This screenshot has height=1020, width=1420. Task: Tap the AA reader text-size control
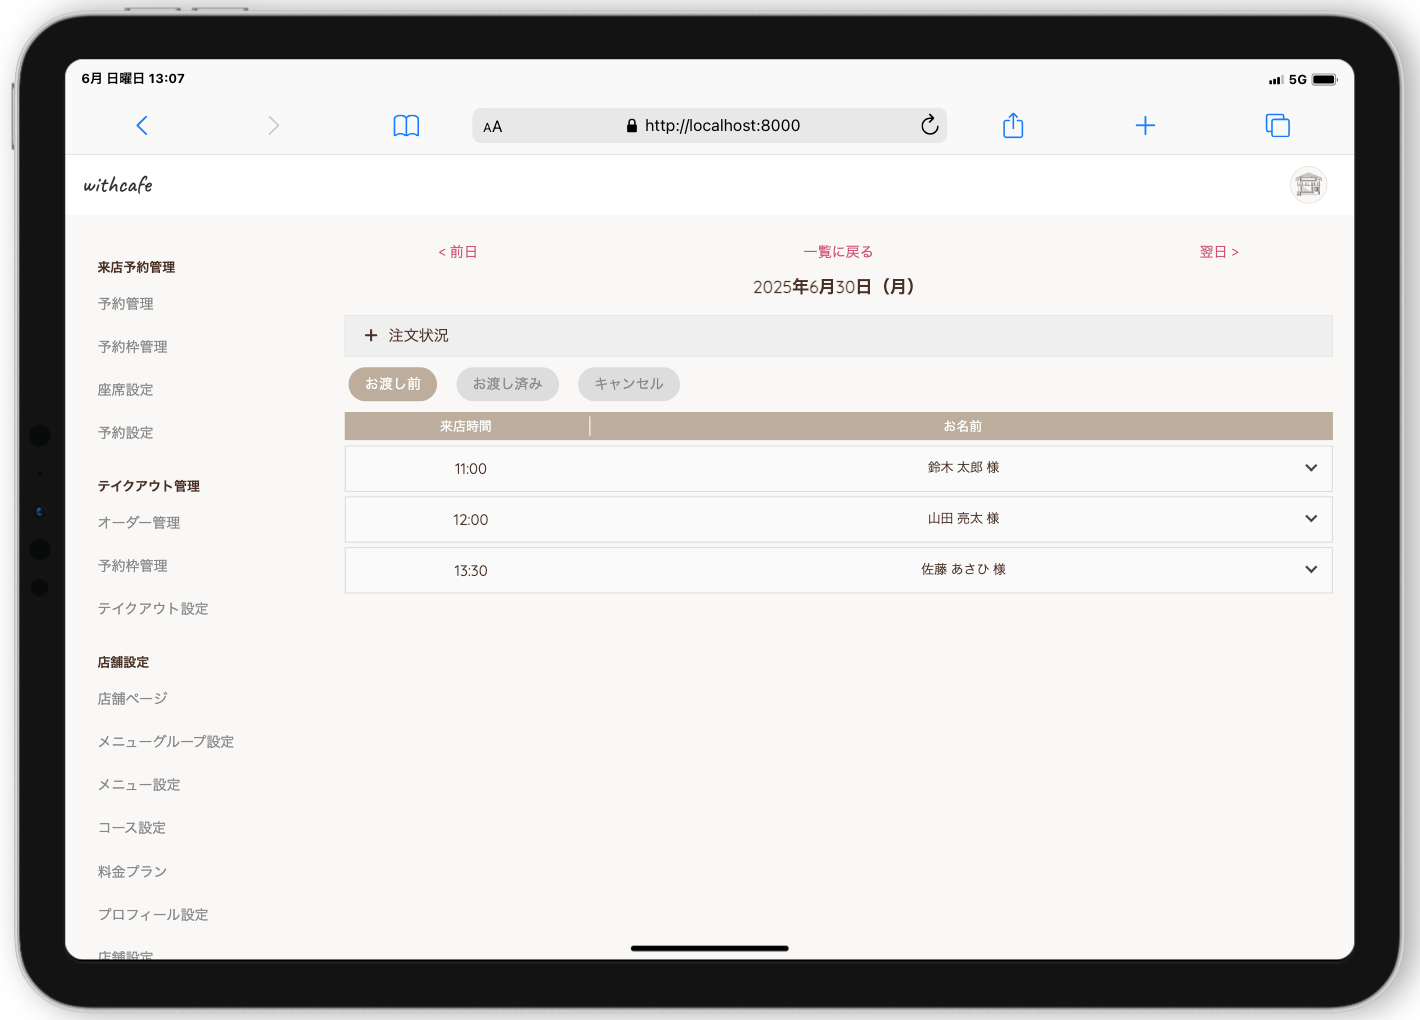pos(493,126)
